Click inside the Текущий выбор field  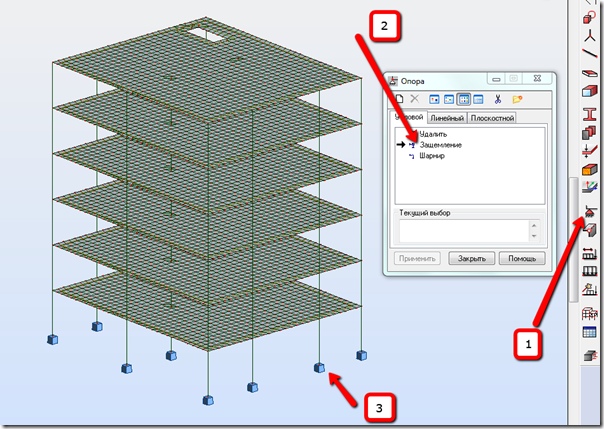[465, 231]
